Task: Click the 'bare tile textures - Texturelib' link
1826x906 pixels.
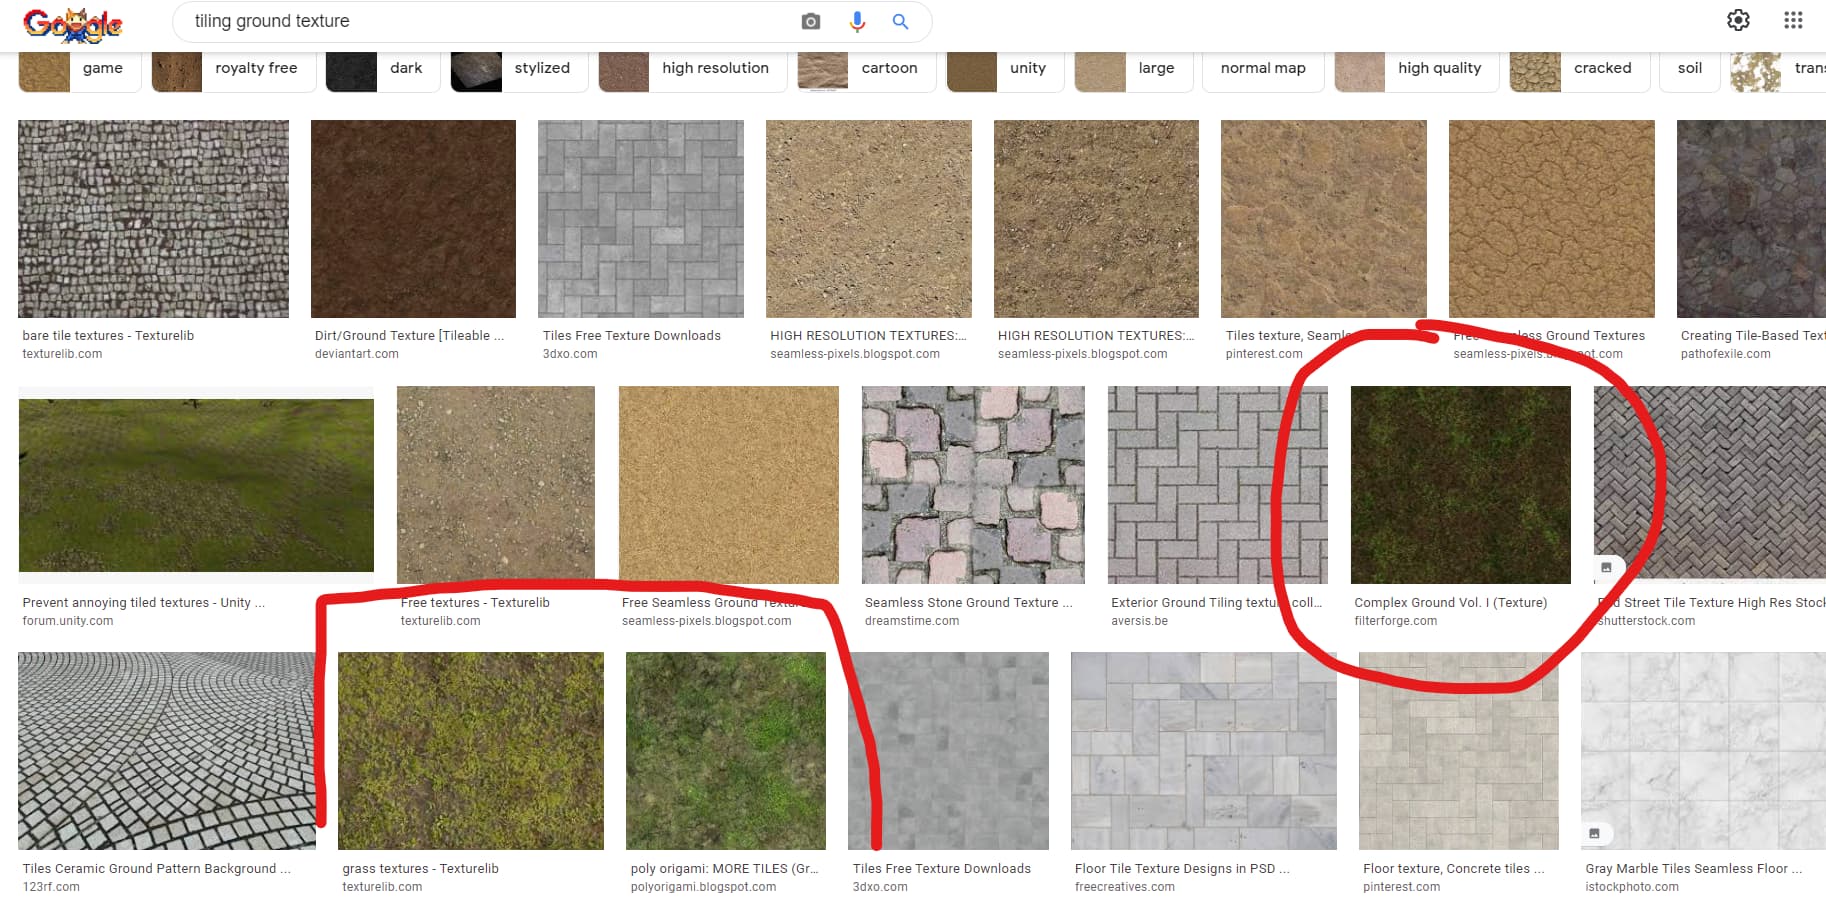Action: pos(108,336)
